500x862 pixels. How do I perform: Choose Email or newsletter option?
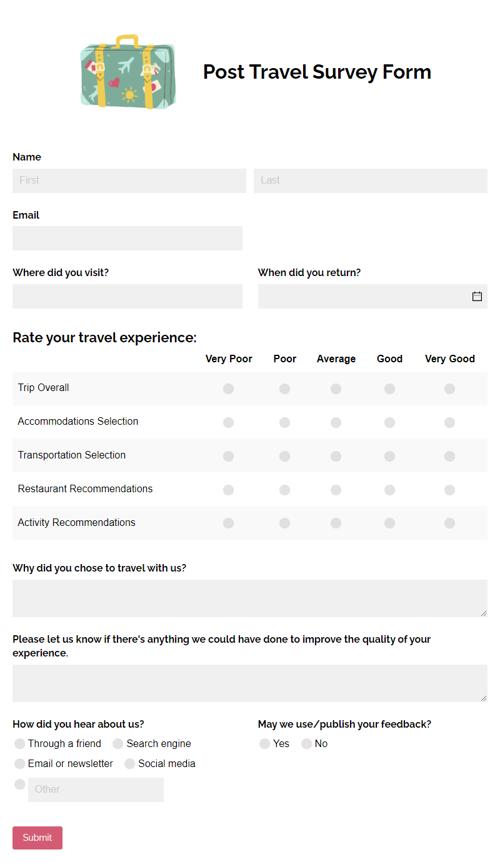(x=20, y=764)
